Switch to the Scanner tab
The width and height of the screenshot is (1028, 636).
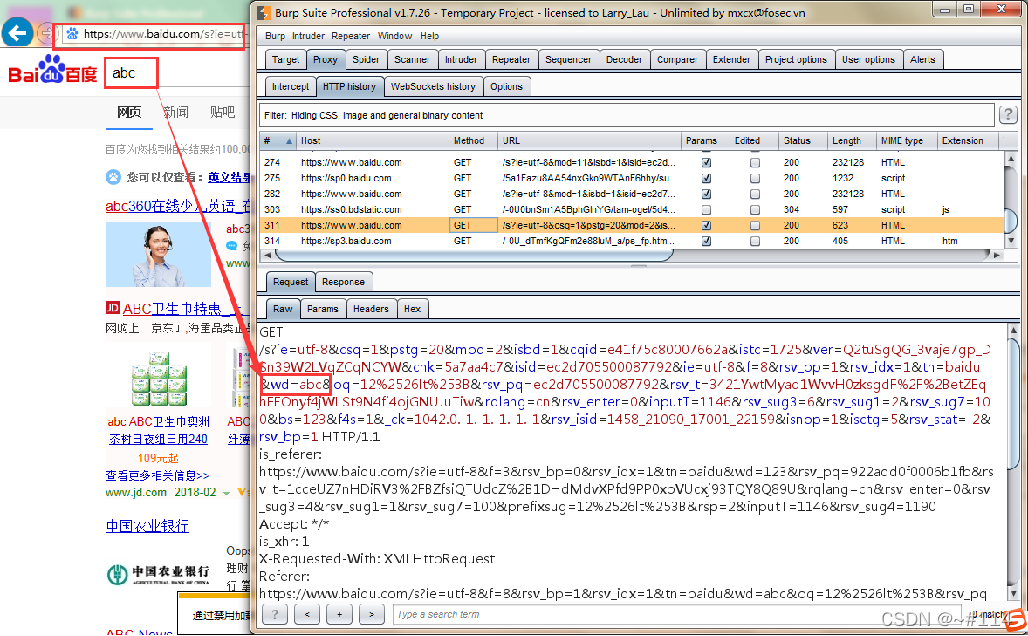click(411, 60)
